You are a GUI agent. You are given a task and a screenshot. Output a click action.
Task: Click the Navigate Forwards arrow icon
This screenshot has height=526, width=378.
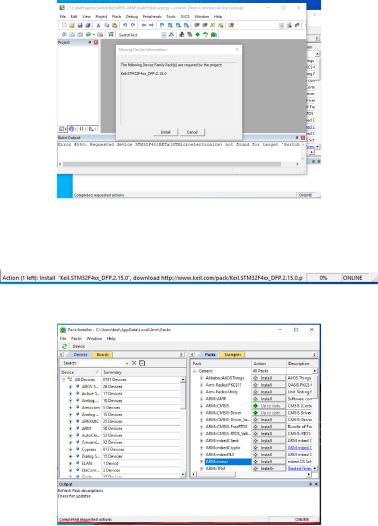click(x=151, y=25)
